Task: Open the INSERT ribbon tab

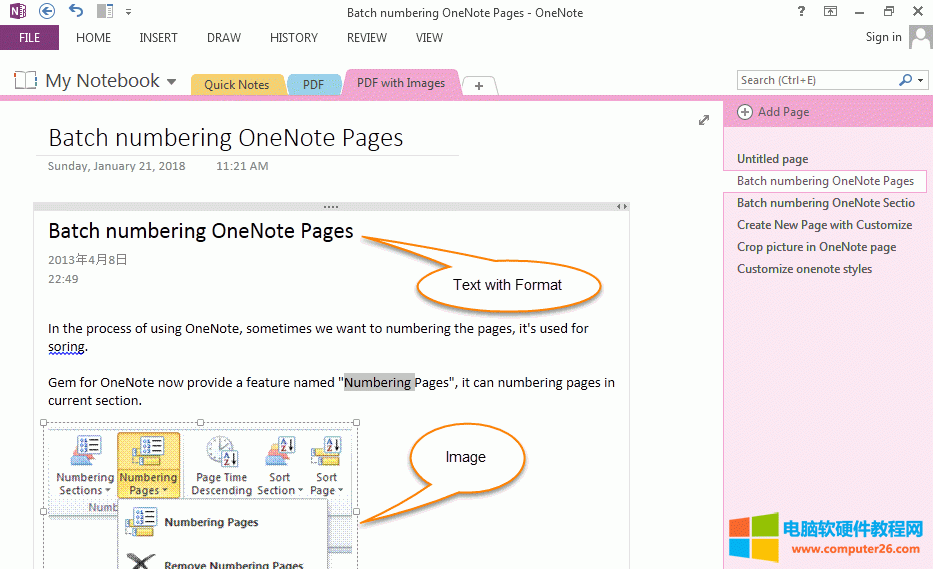Action: pyautogui.click(x=158, y=38)
